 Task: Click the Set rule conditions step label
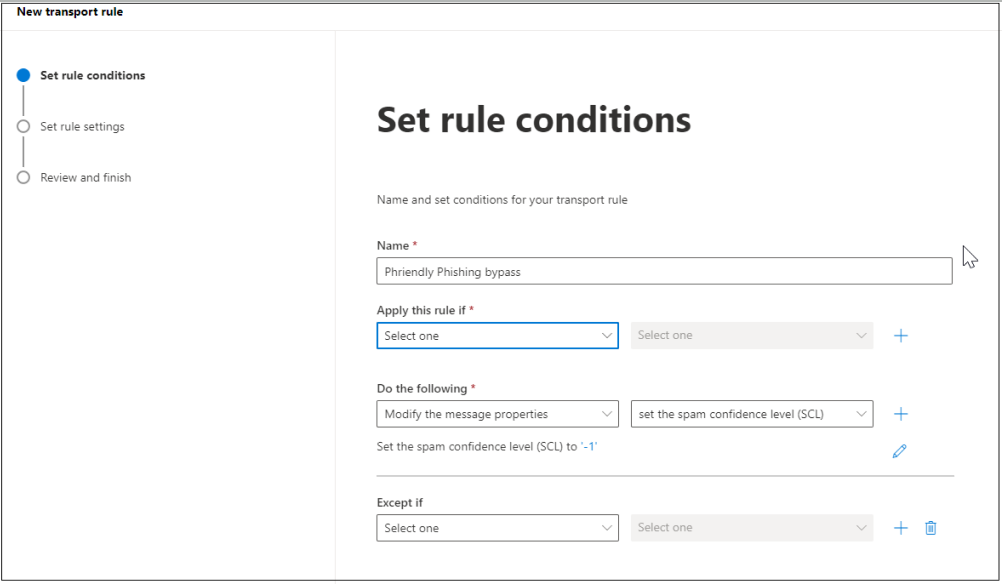tap(93, 75)
